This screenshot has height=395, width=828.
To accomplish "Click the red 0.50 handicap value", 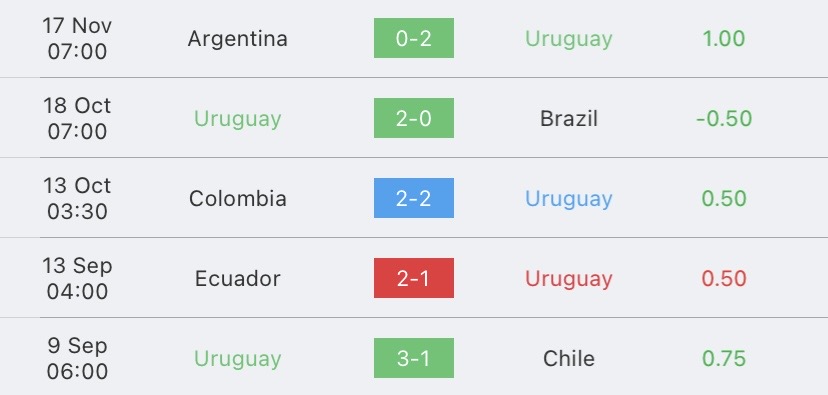I will (x=724, y=278).
